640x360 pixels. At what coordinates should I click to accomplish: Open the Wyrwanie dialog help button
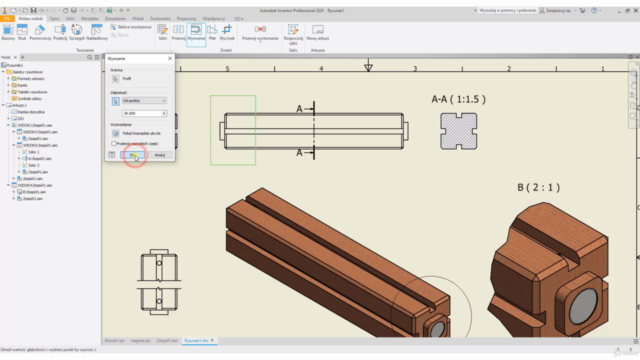click(x=112, y=155)
